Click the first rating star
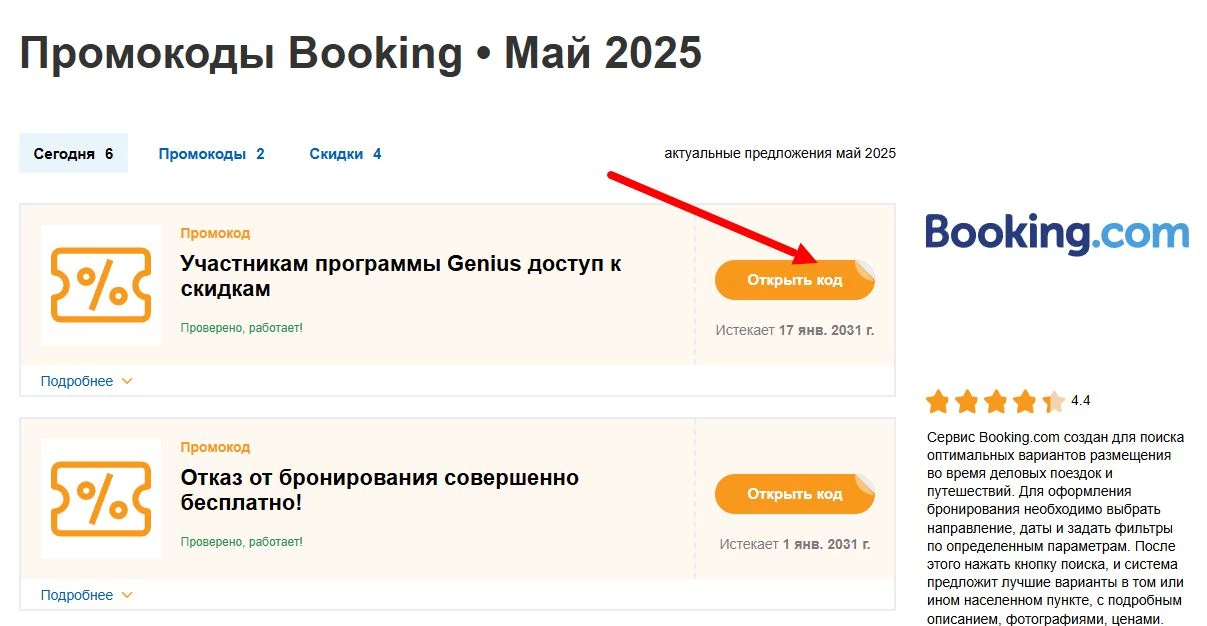The width and height of the screenshot is (1207, 626). pyautogui.click(x=937, y=400)
